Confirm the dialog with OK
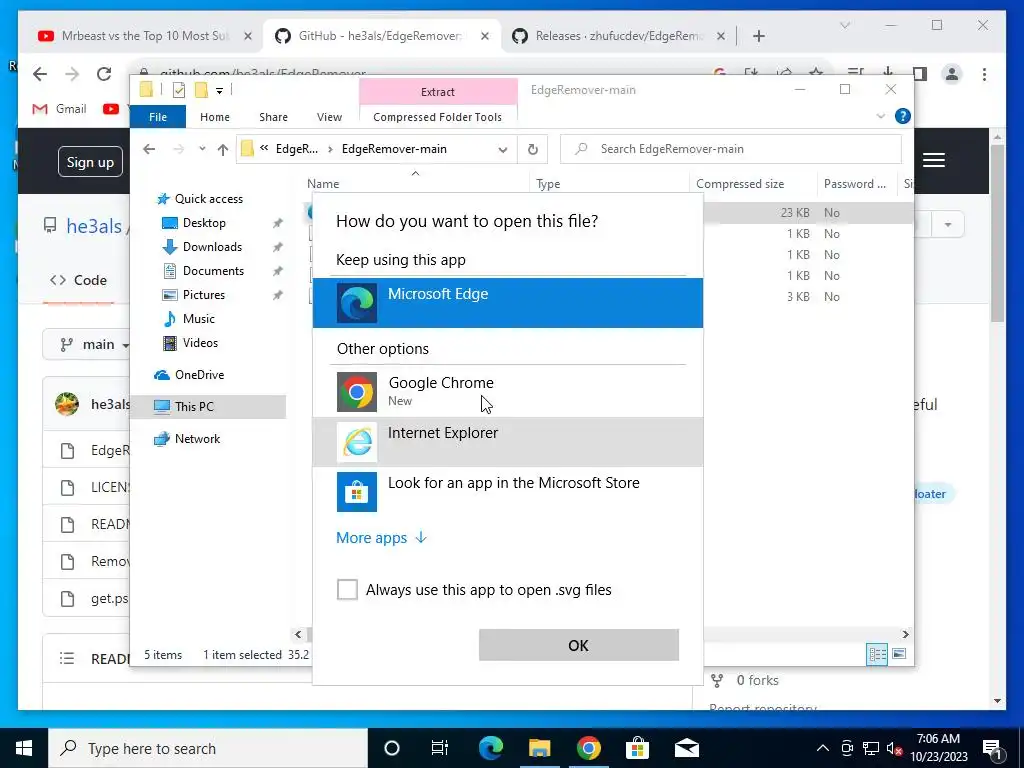The width and height of the screenshot is (1024, 768). pos(579,645)
